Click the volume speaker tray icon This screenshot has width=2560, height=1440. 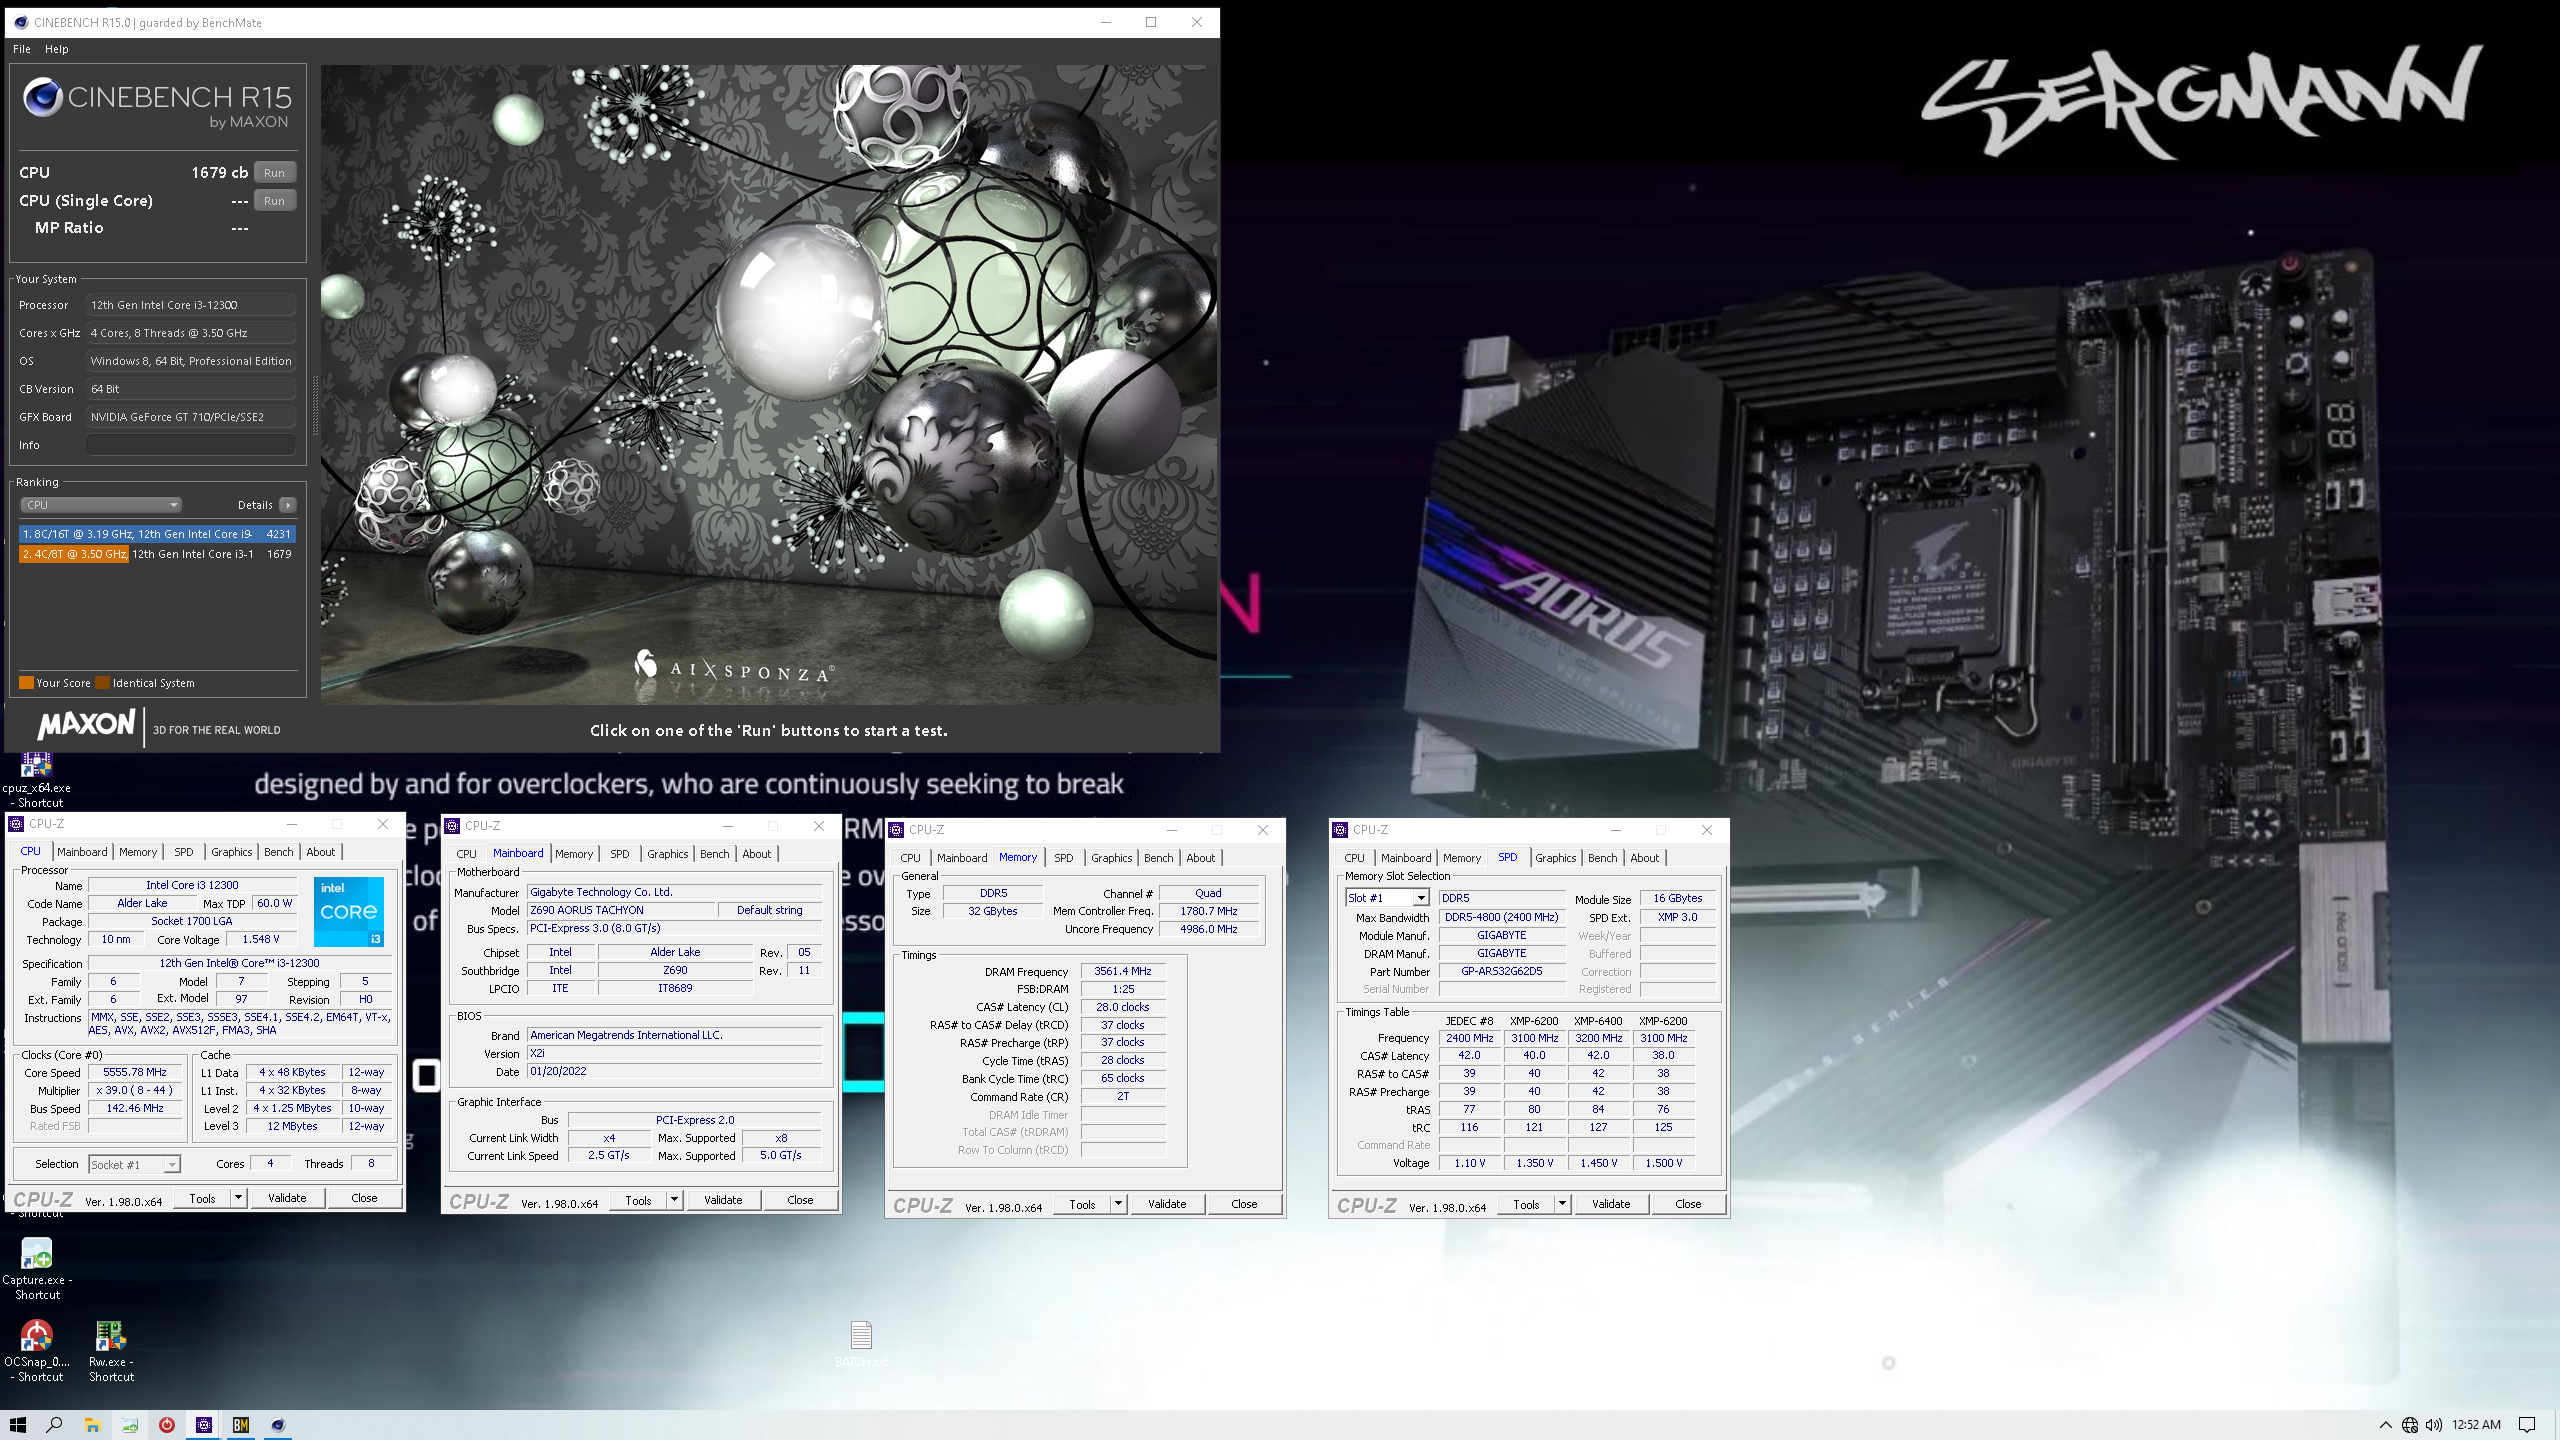pyautogui.click(x=2433, y=1425)
